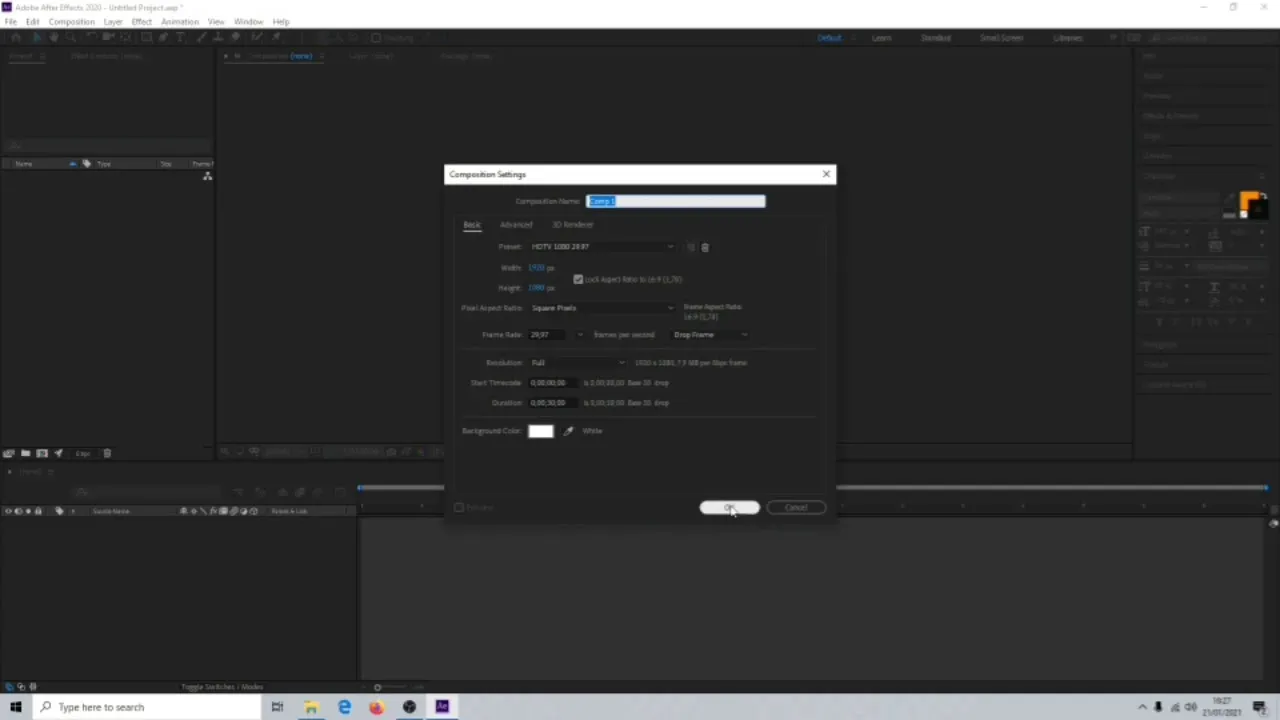Click the Composition Name input field
This screenshot has height=720, width=1280.
pyautogui.click(x=676, y=201)
